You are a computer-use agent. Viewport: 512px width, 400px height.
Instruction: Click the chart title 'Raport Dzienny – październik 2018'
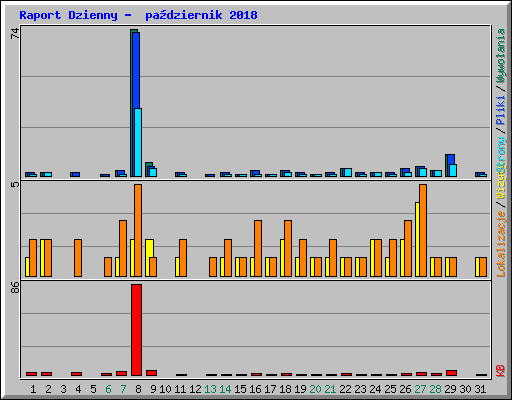tap(138, 15)
